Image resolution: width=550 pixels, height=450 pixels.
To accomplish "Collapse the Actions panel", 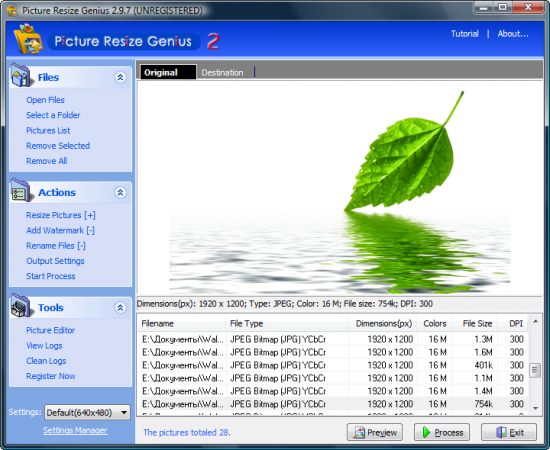I will (x=120, y=192).
